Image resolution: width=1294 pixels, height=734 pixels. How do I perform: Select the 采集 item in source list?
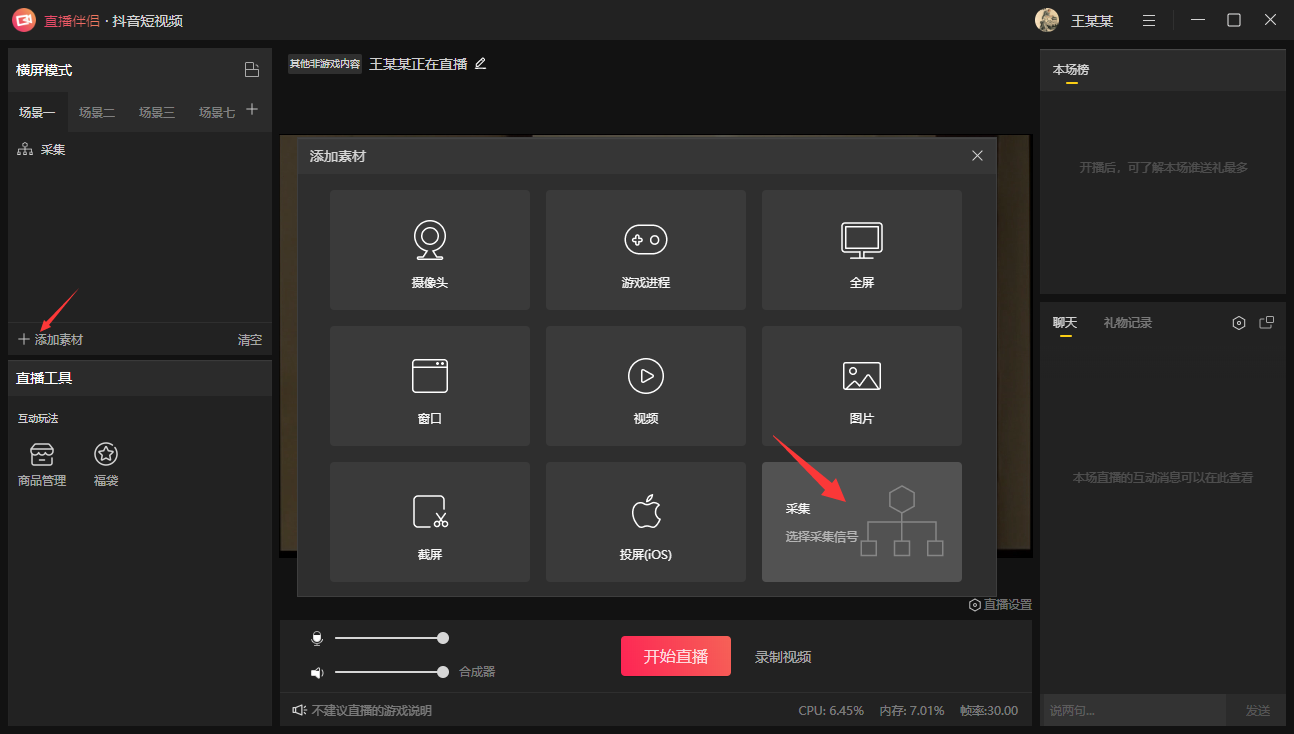coord(140,150)
